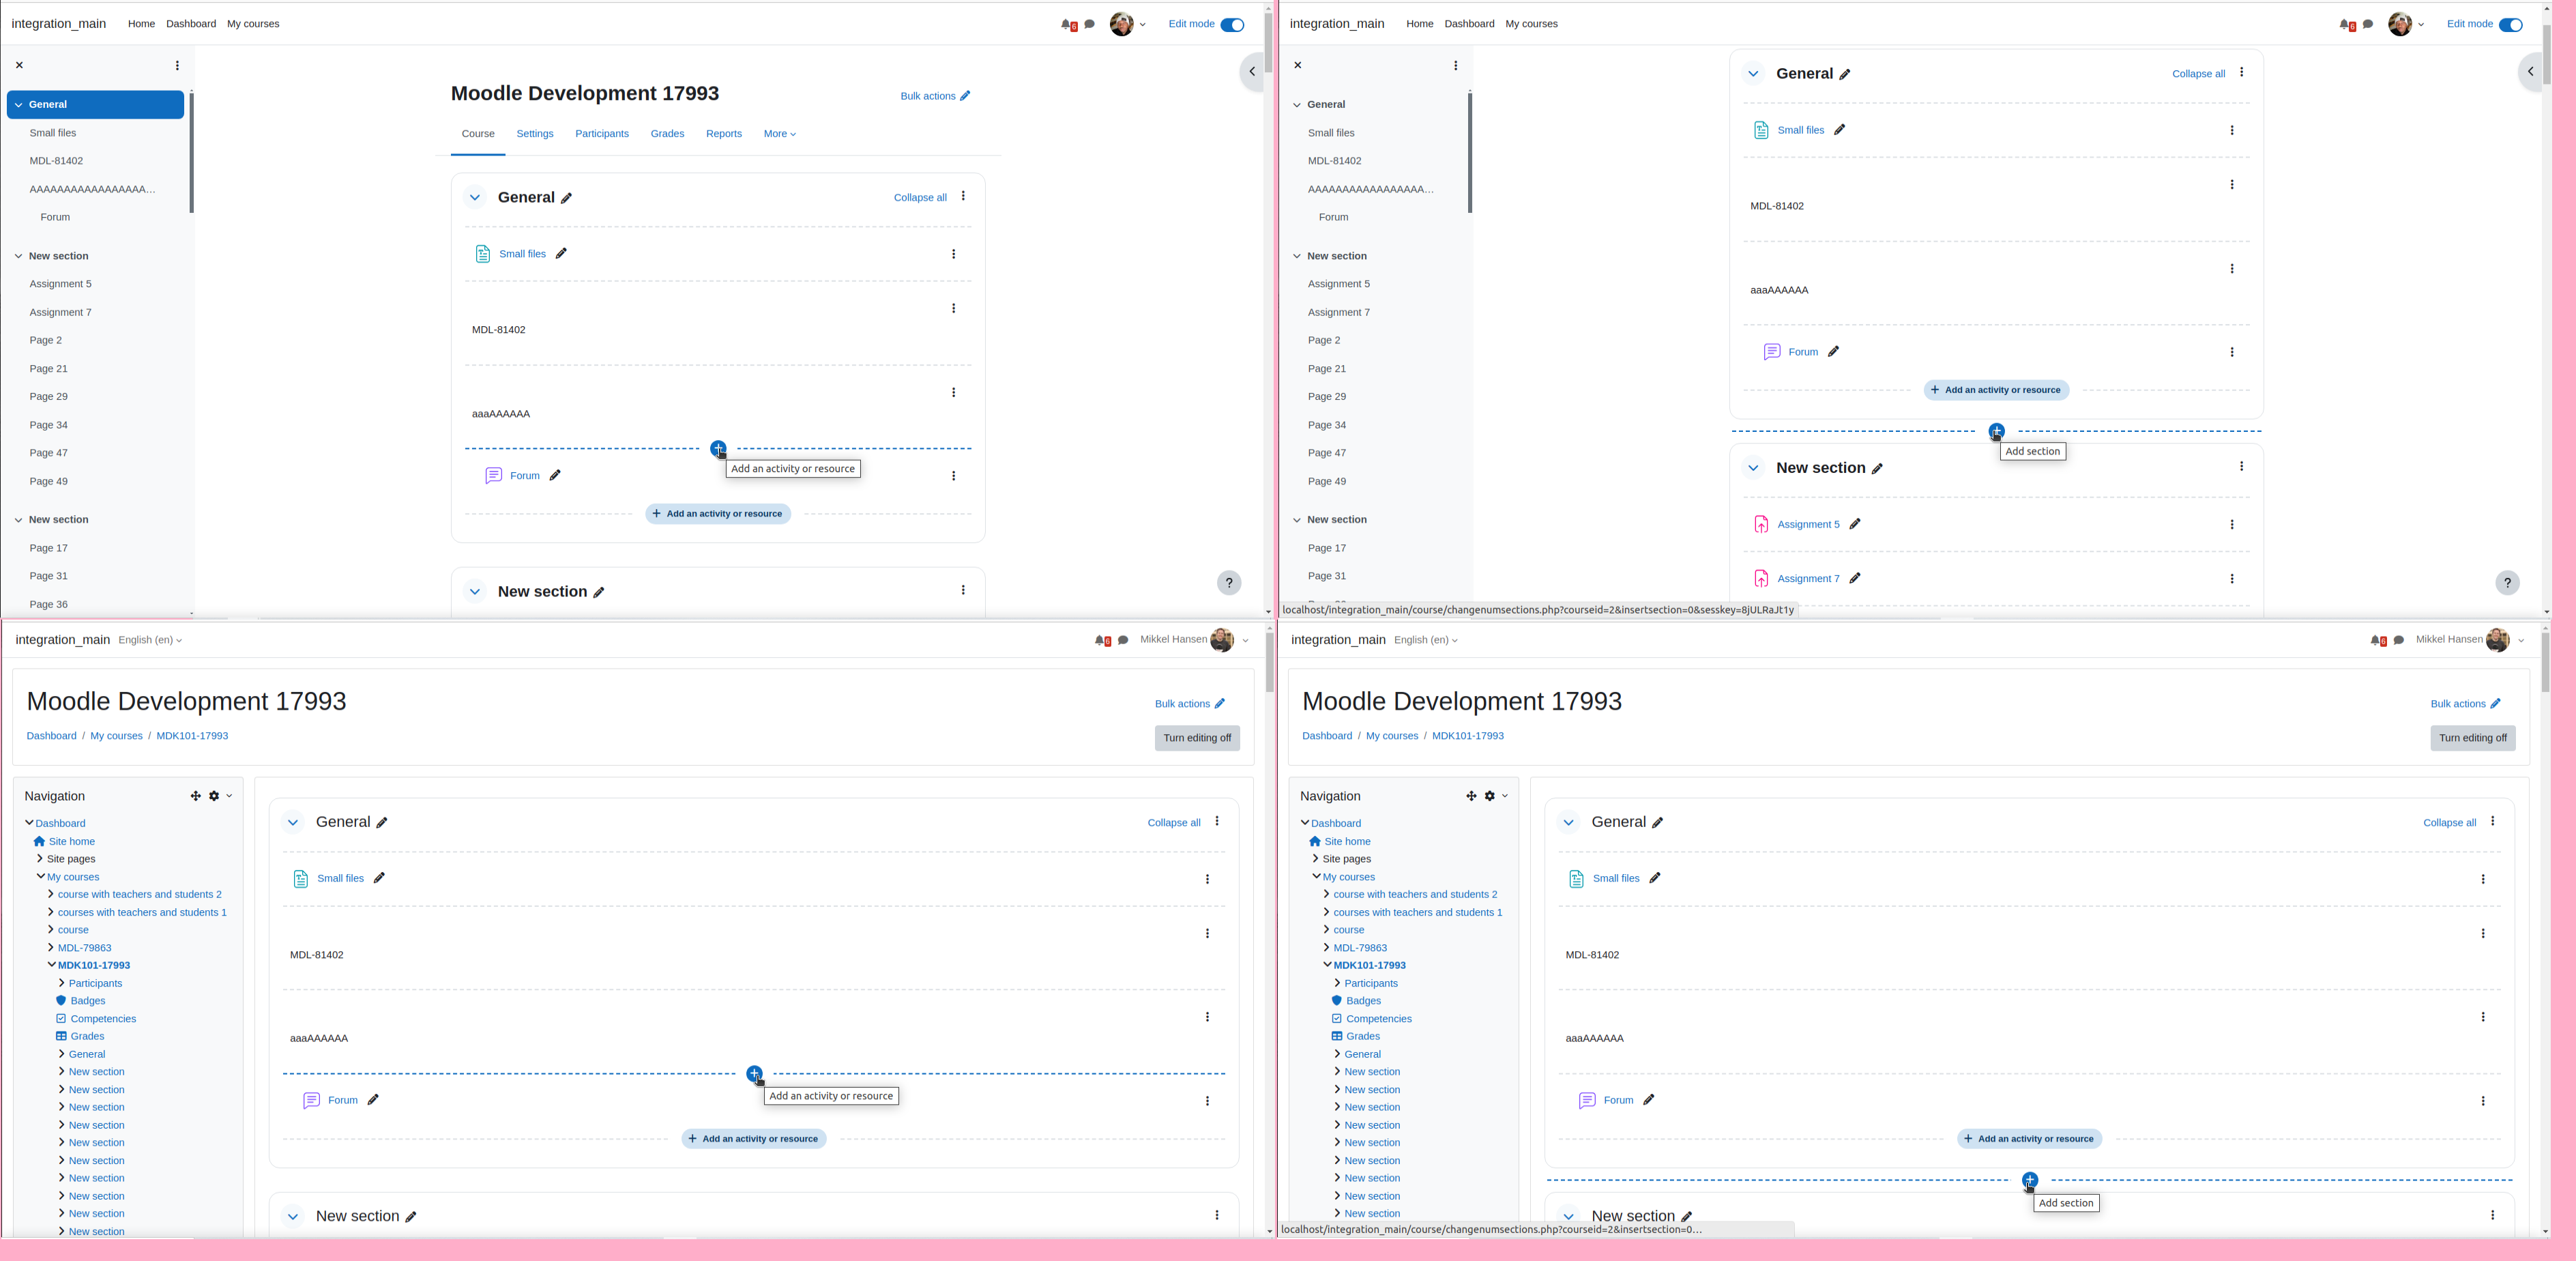Image resolution: width=2576 pixels, height=1261 pixels.
Task: Open Competencies in bottom-right navigation
Action: click(x=1379, y=1019)
